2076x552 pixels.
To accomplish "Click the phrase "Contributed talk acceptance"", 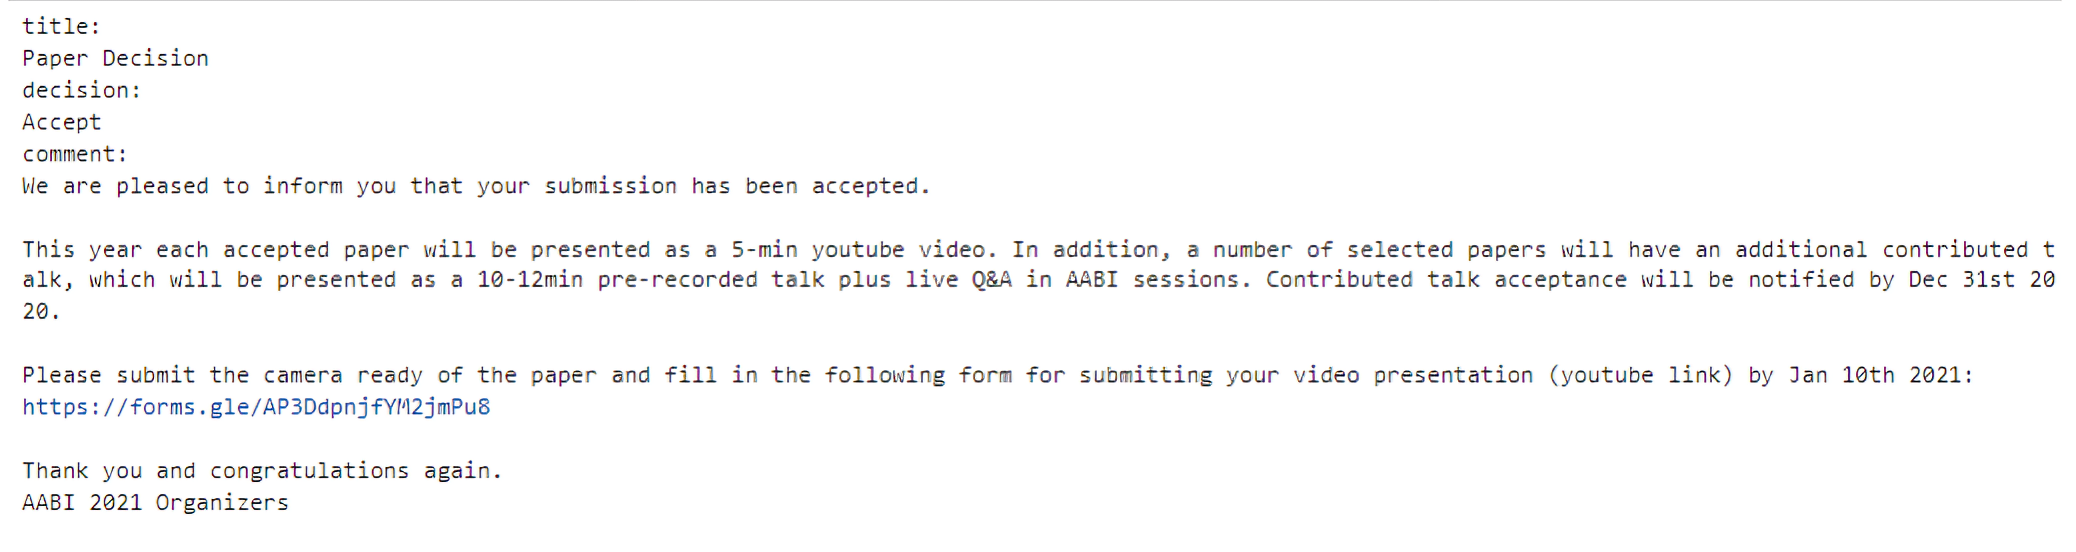I will point(1446,280).
